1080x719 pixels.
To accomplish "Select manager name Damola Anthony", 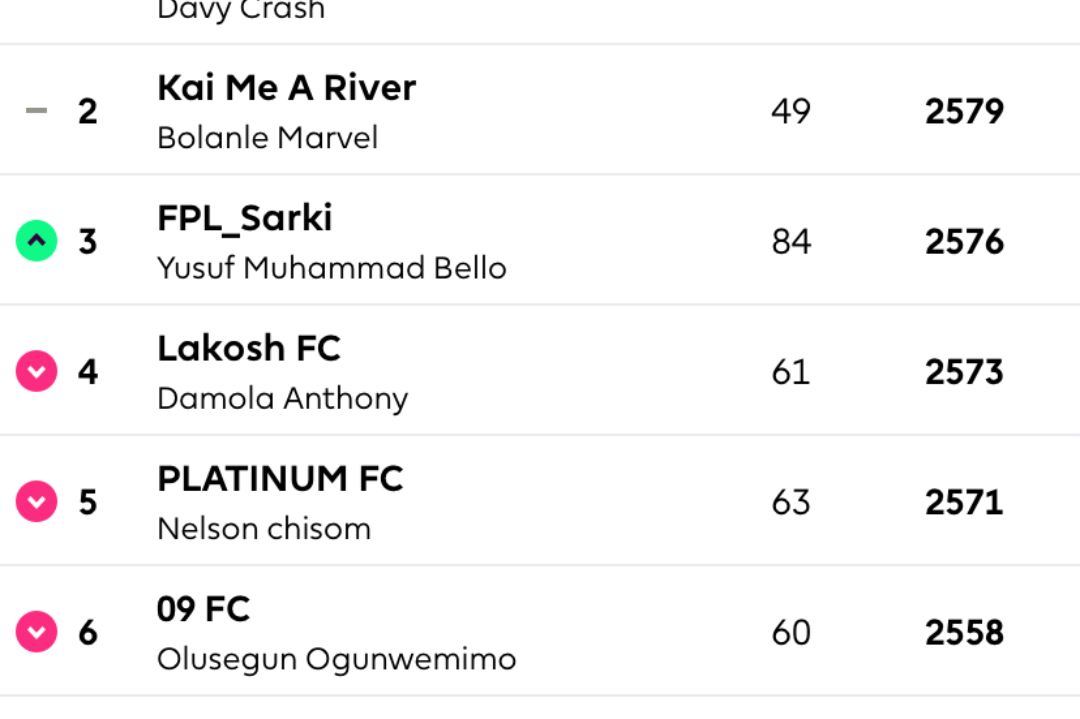I will (x=282, y=399).
